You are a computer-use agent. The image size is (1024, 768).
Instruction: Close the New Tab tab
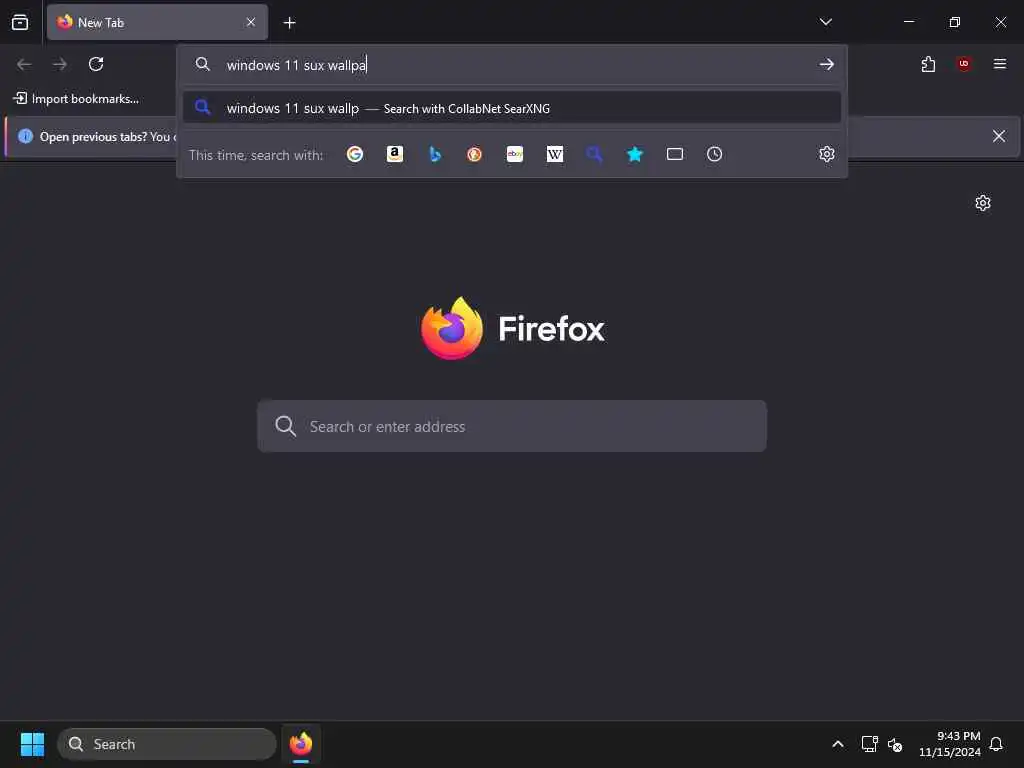tap(251, 22)
